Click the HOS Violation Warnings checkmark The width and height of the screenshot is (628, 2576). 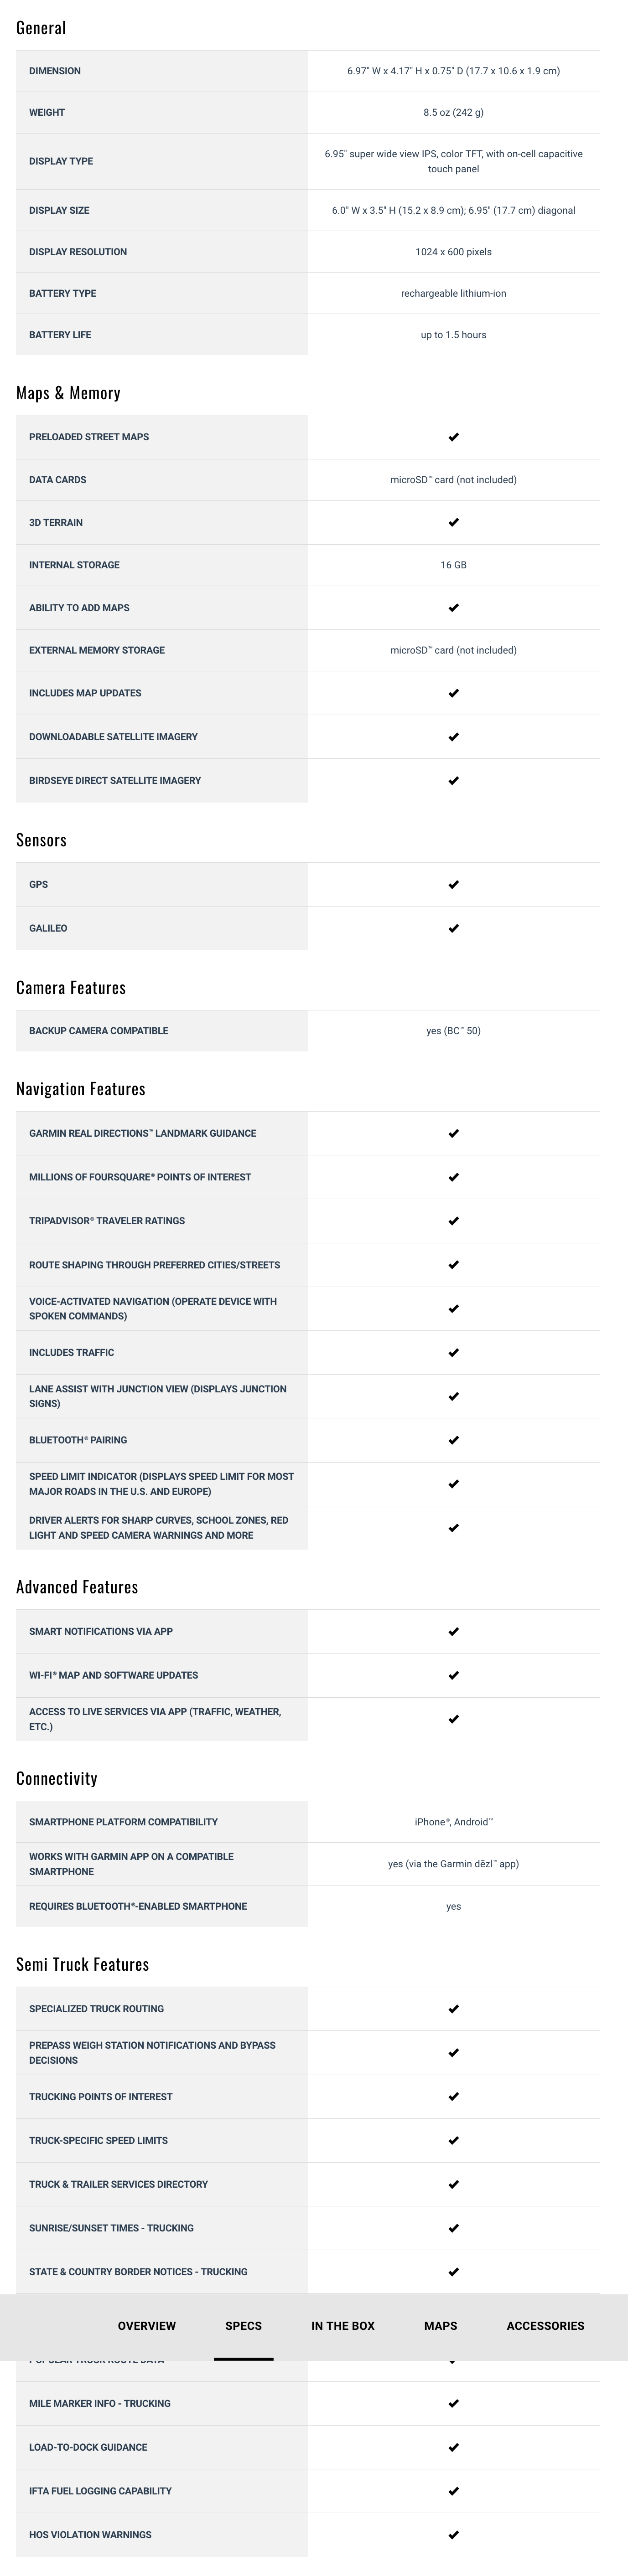(x=453, y=2534)
